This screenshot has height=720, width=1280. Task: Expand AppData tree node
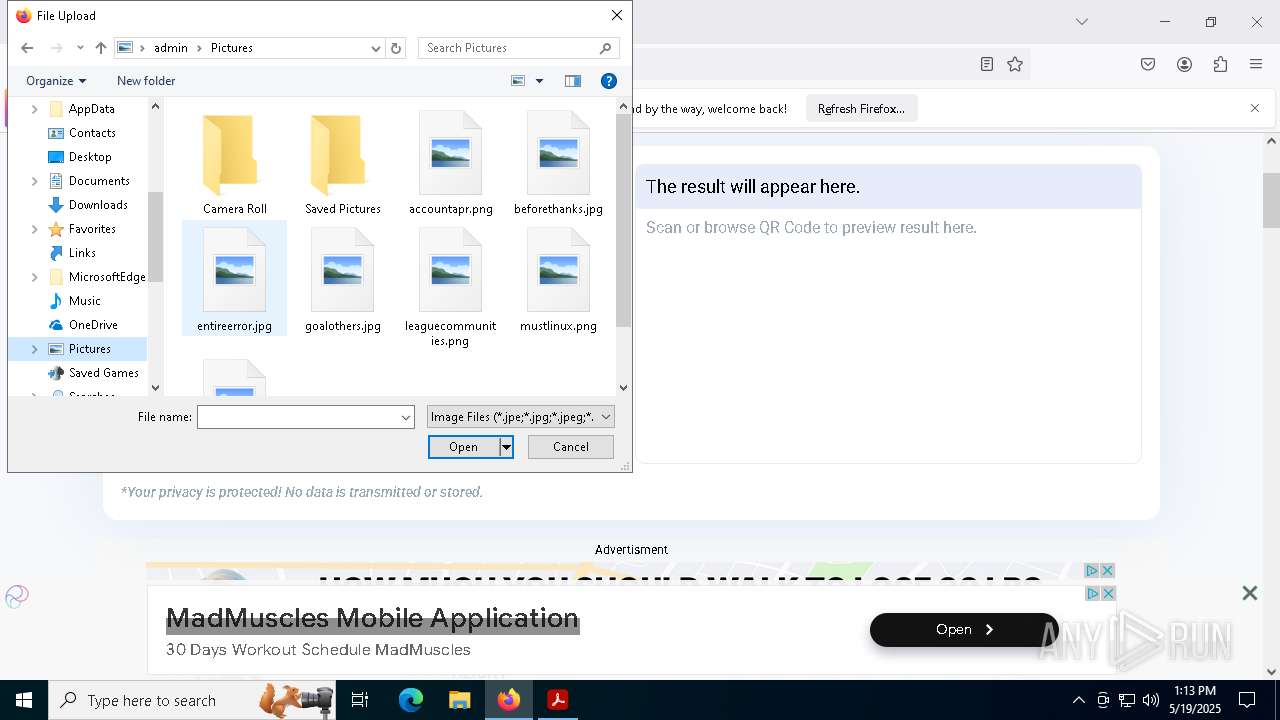(35, 109)
